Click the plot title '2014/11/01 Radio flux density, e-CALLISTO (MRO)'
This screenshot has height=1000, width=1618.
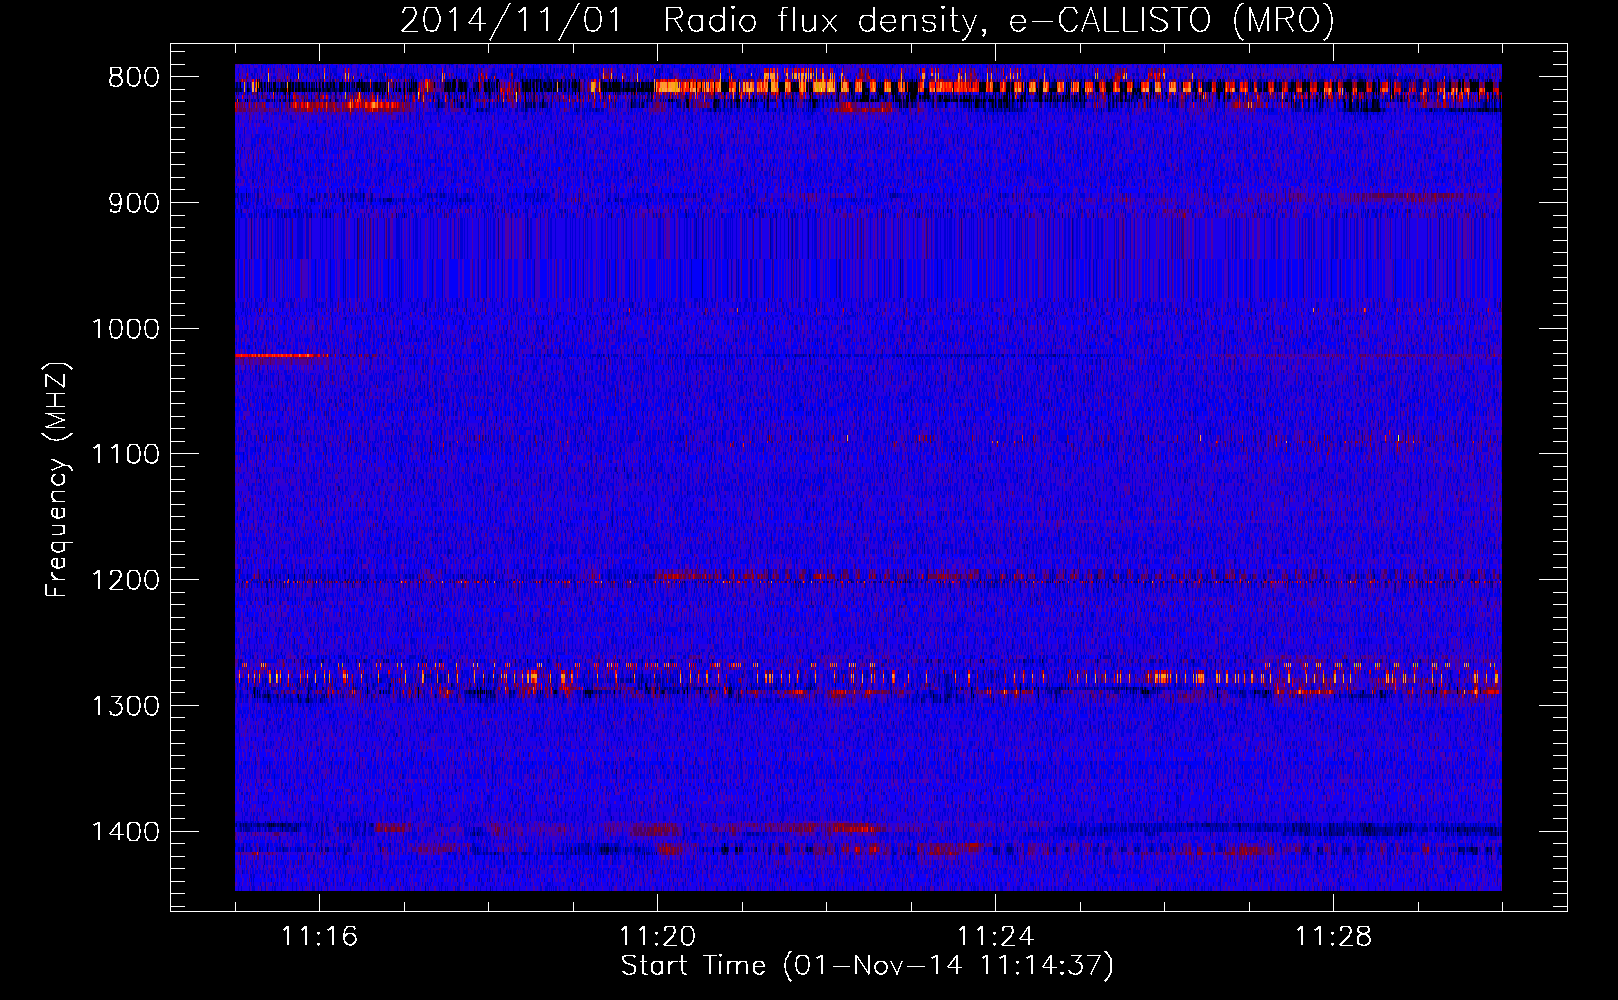click(x=867, y=20)
